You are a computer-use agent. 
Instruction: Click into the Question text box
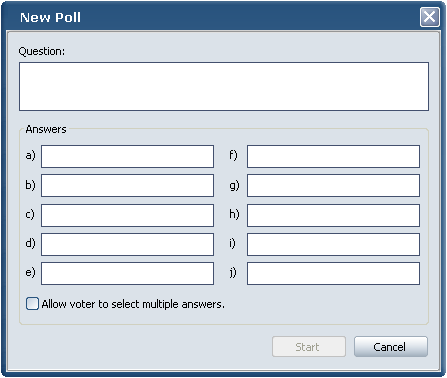(224, 86)
